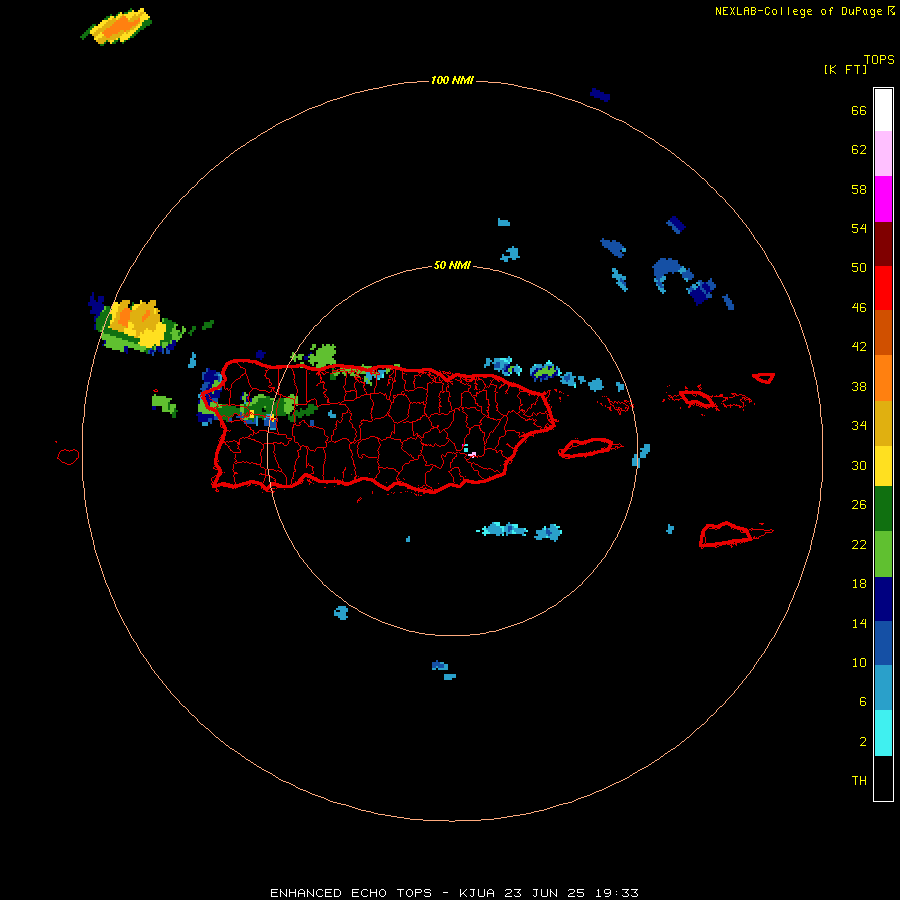Click the legend value 10
The height and width of the screenshot is (900, 900).
[x=859, y=662]
